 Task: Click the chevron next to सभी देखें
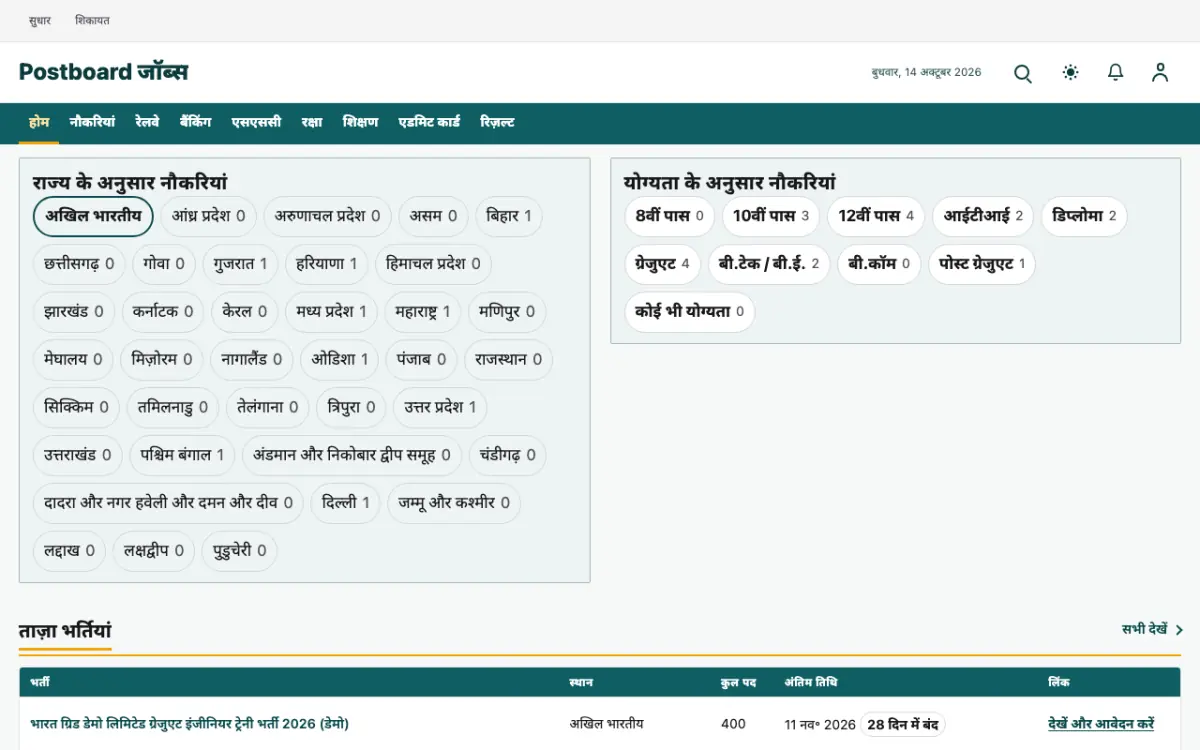(1180, 630)
